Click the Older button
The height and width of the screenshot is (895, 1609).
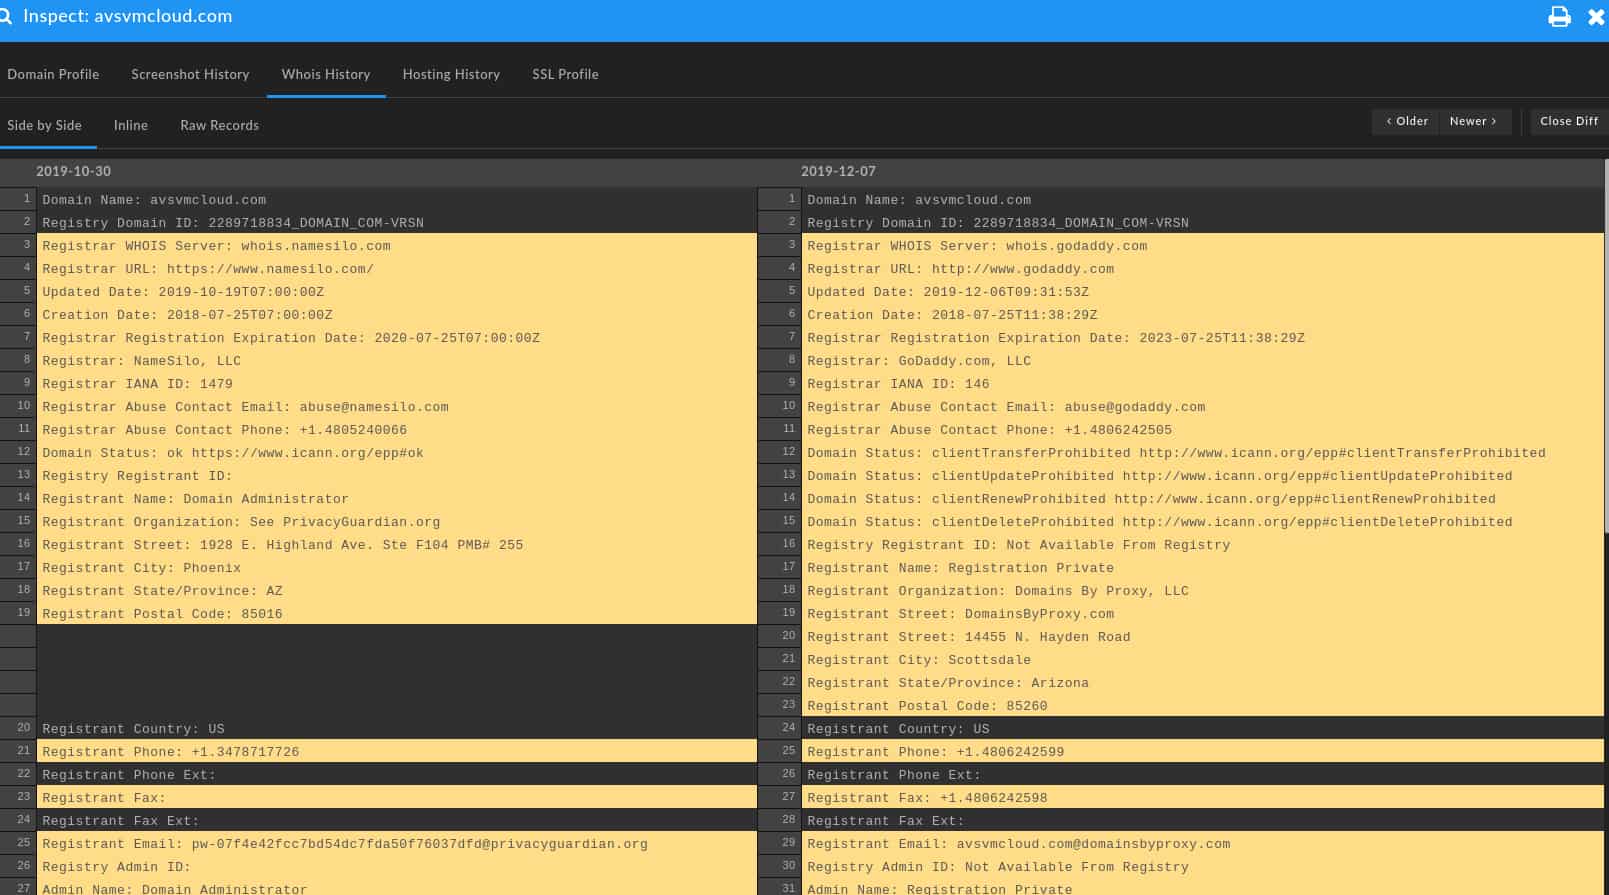tap(1406, 121)
